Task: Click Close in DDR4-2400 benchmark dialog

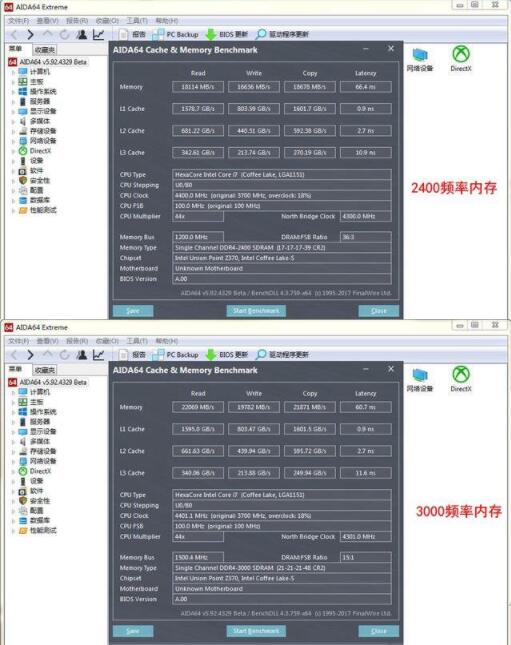Action: pyautogui.click(x=379, y=311)
